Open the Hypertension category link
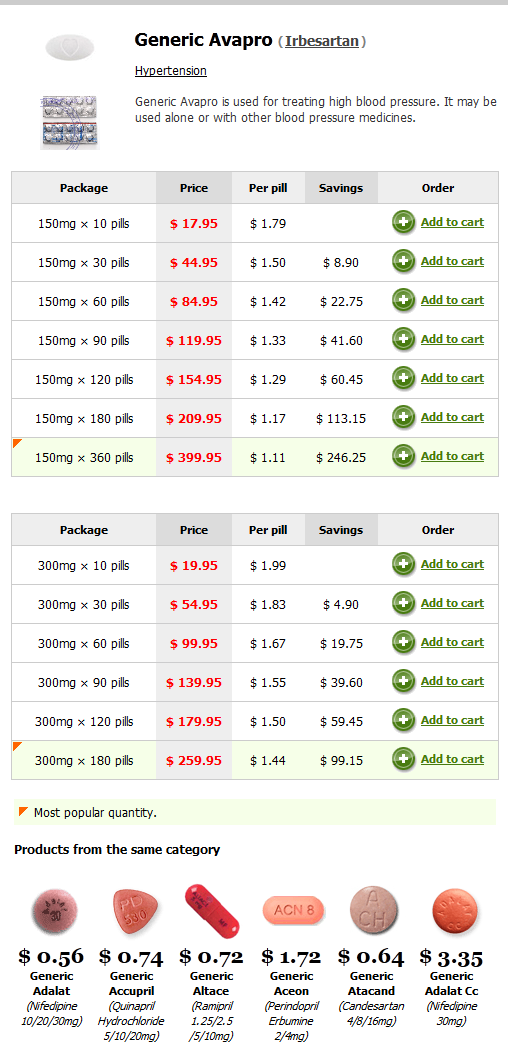 coord(170,70)
